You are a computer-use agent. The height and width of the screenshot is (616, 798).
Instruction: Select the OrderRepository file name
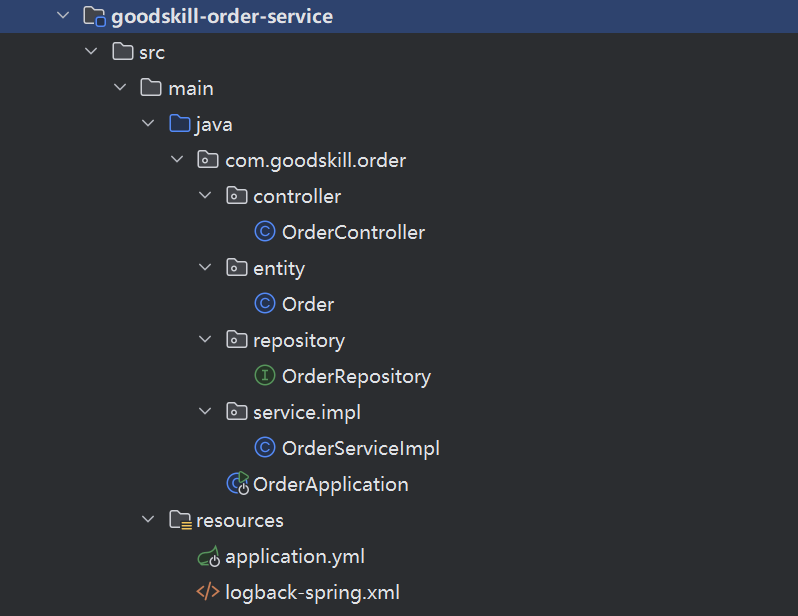pos(356,376)
